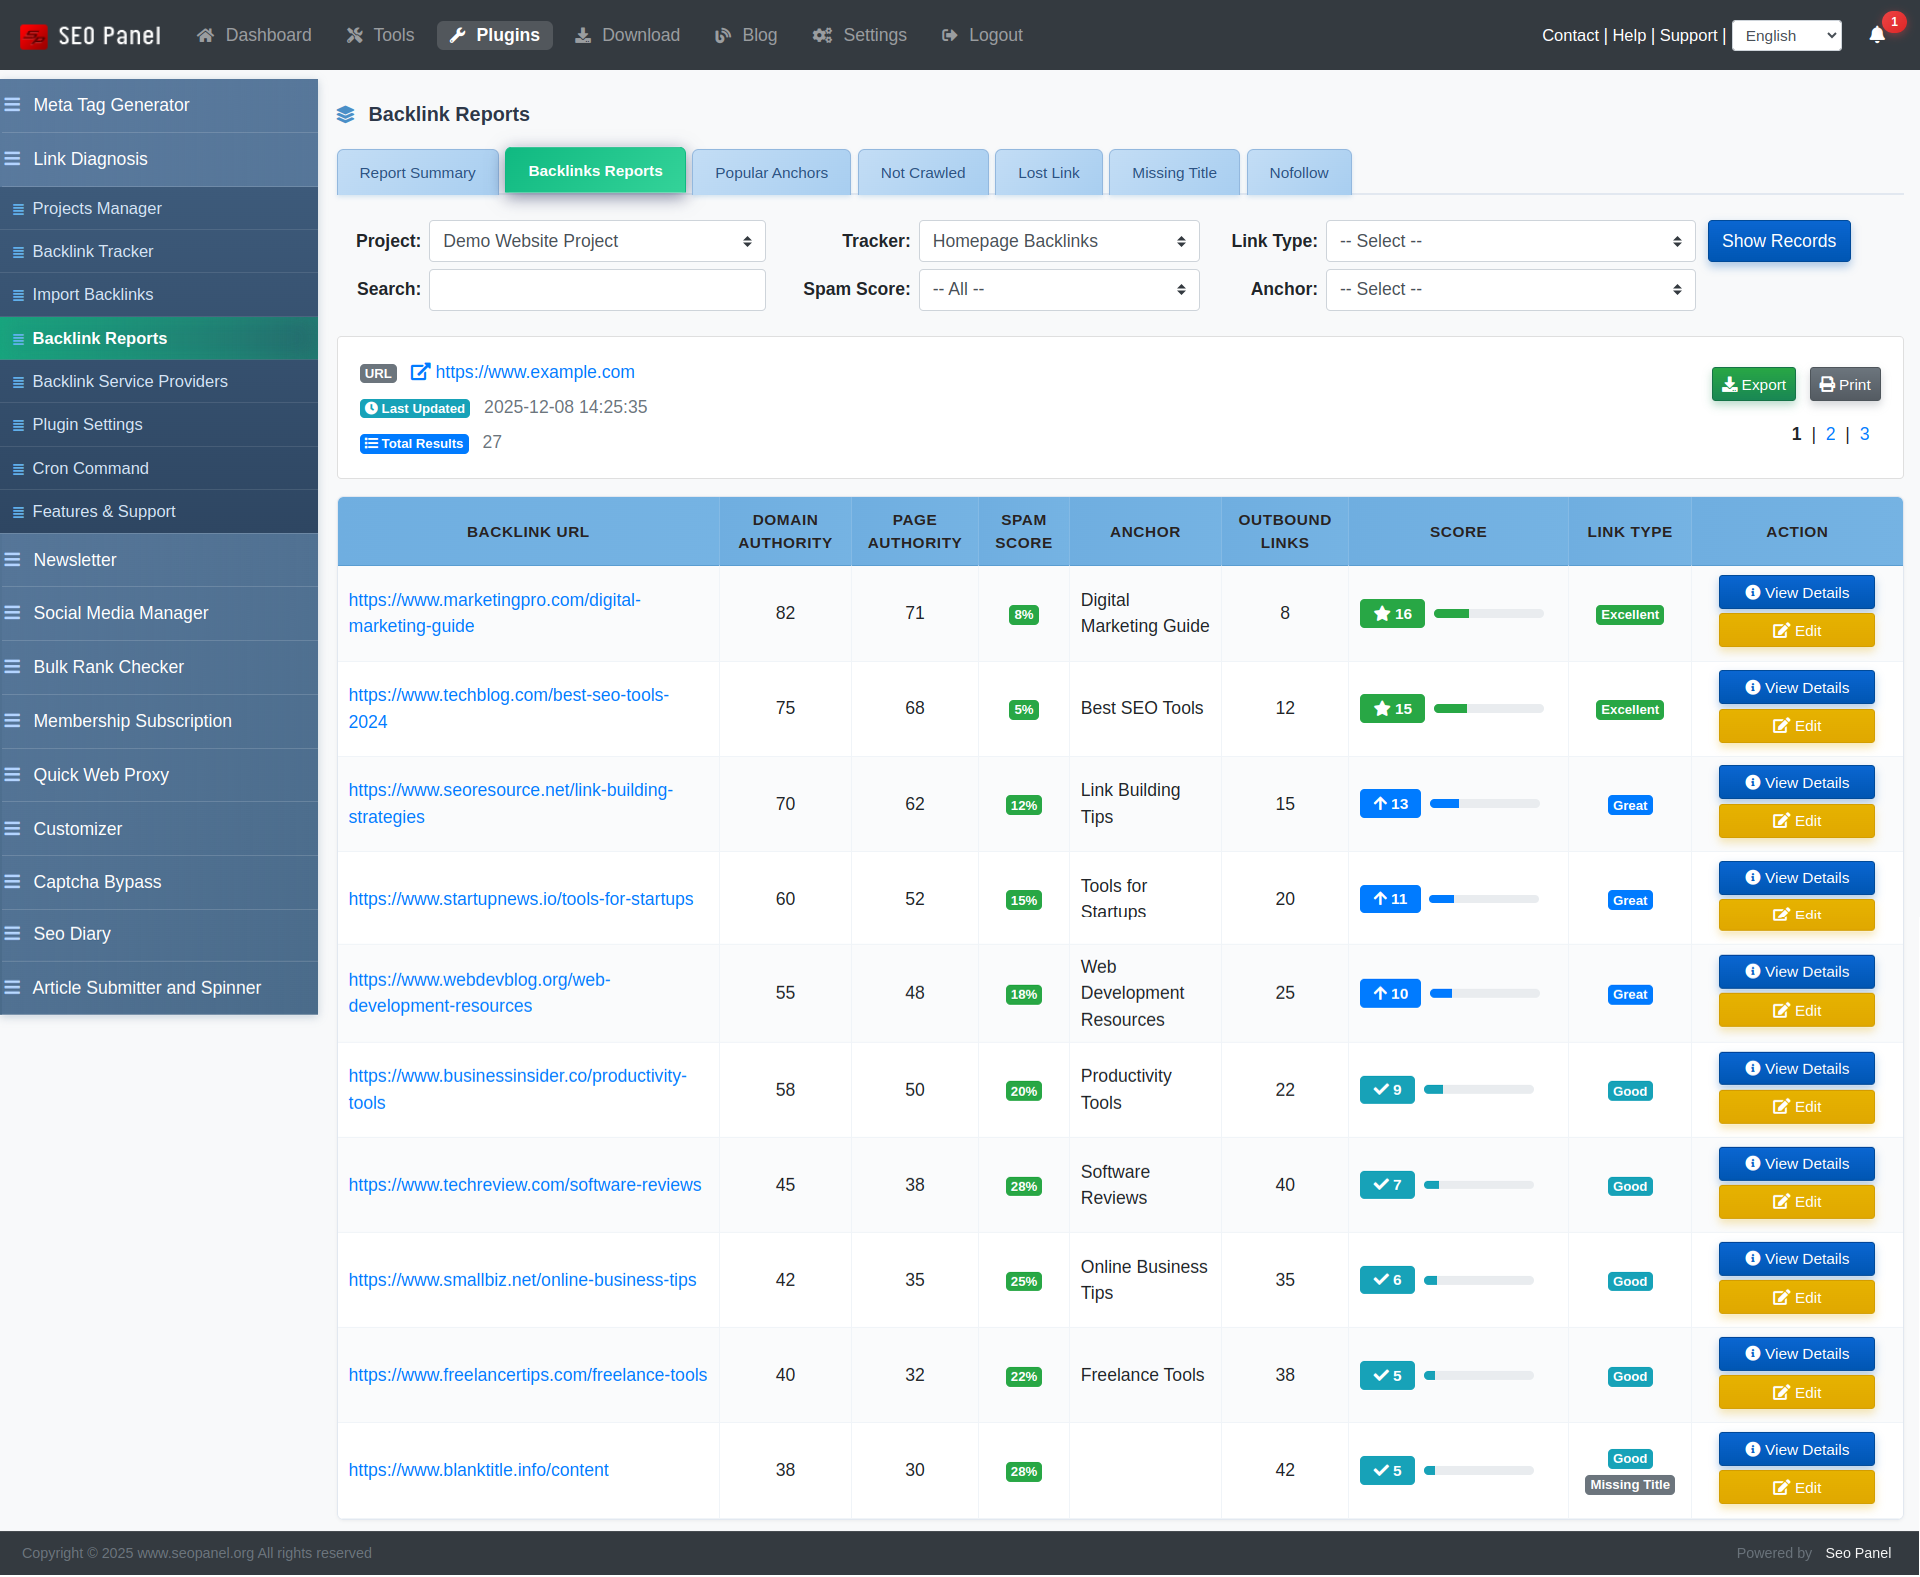The width and height of the screenshot is (1920, 1577).
Task: Edit the smallbiz.net backlink entry
Action: (x=1796, y=1297)
